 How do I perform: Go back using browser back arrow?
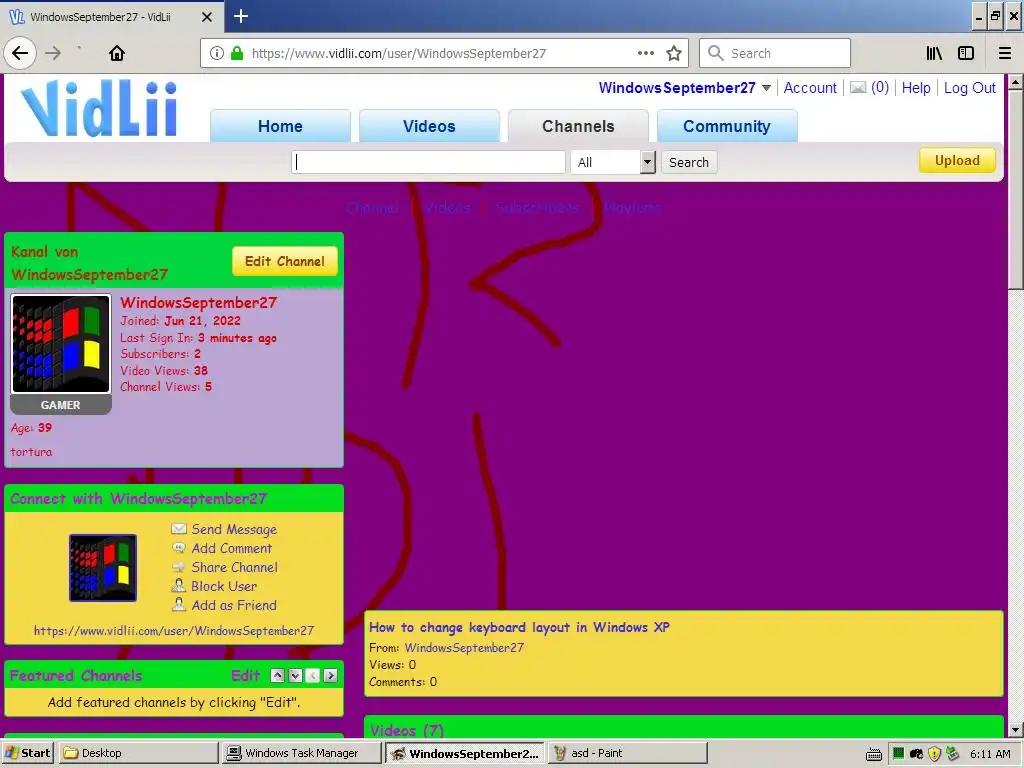pos(20,53)
